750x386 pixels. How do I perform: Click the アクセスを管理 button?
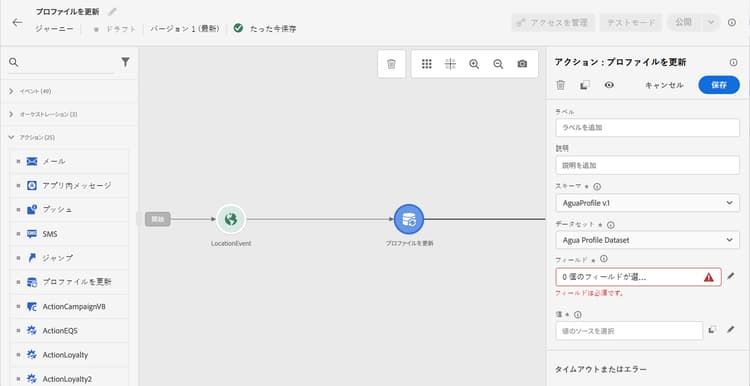coord(553,22)
